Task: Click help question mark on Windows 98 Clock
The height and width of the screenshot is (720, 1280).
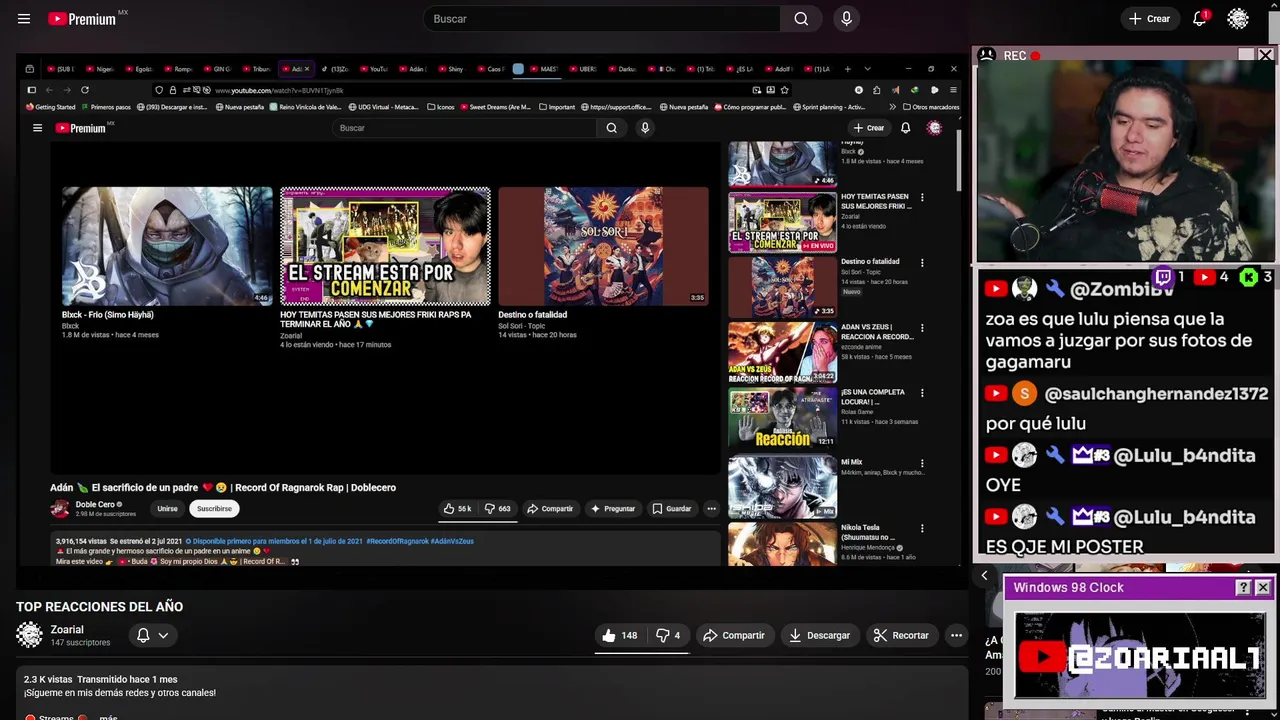Action: click(1243, 588)
